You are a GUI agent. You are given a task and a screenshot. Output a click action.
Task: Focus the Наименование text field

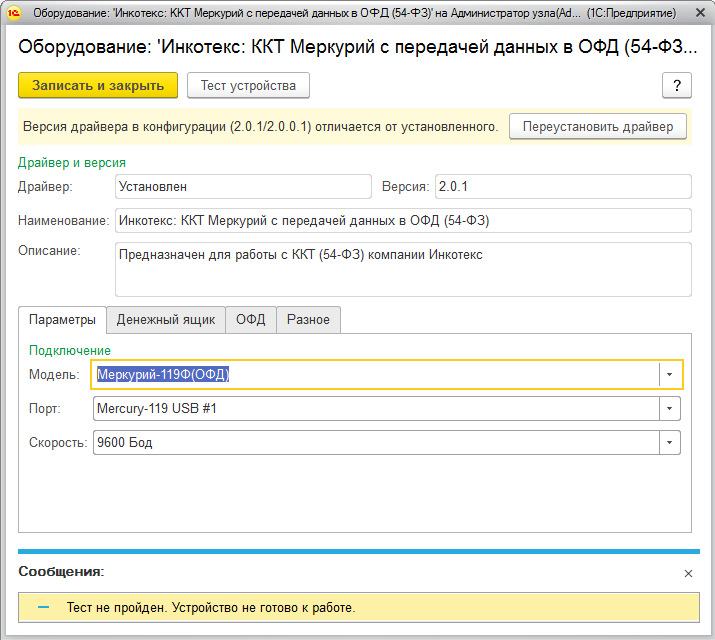point(402,221)
